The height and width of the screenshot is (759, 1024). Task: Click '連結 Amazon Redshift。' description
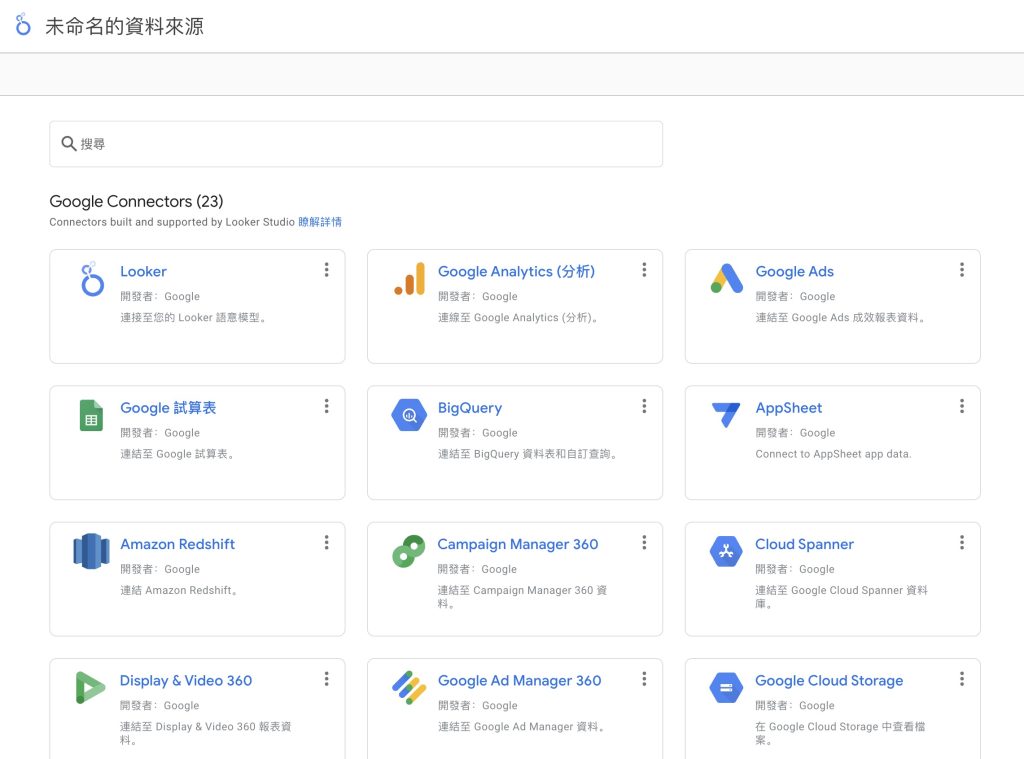tap(179, 590)
